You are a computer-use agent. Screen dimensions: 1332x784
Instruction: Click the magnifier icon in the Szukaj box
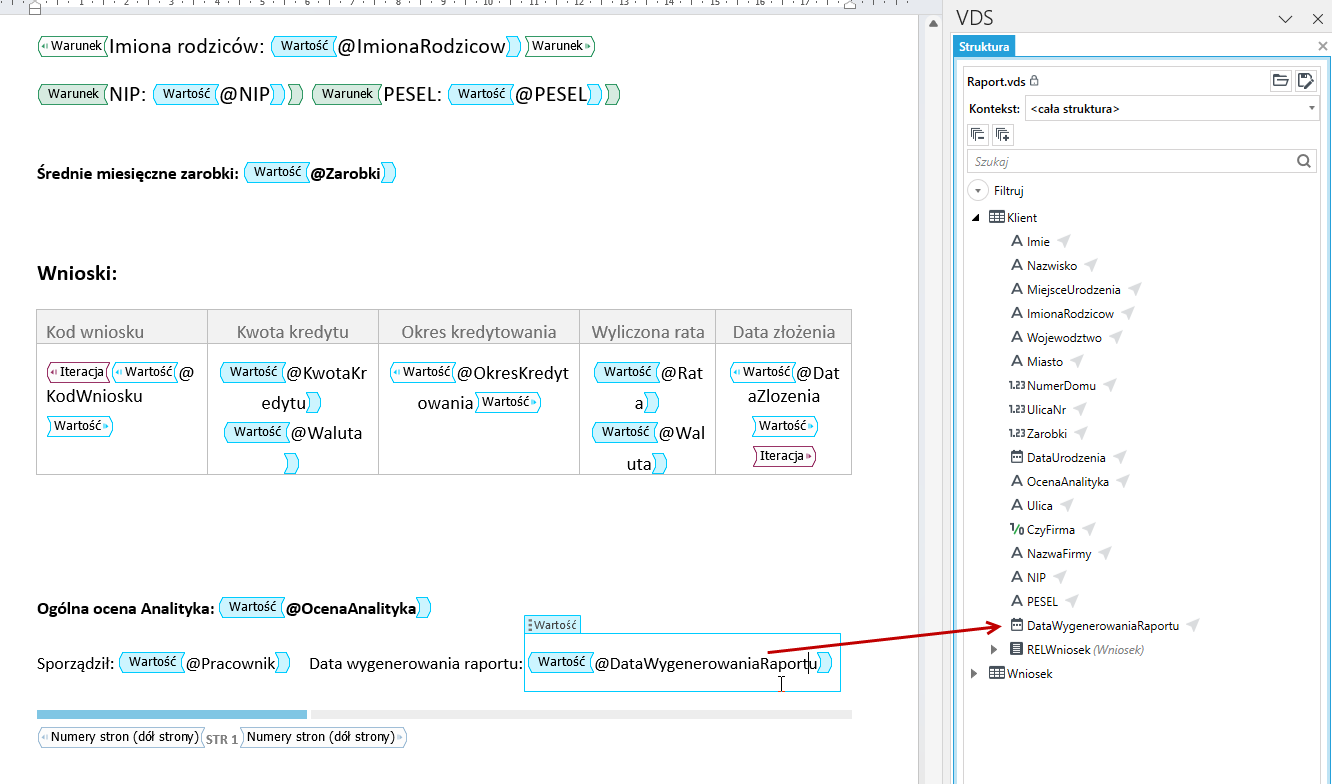pos(1304,161)
